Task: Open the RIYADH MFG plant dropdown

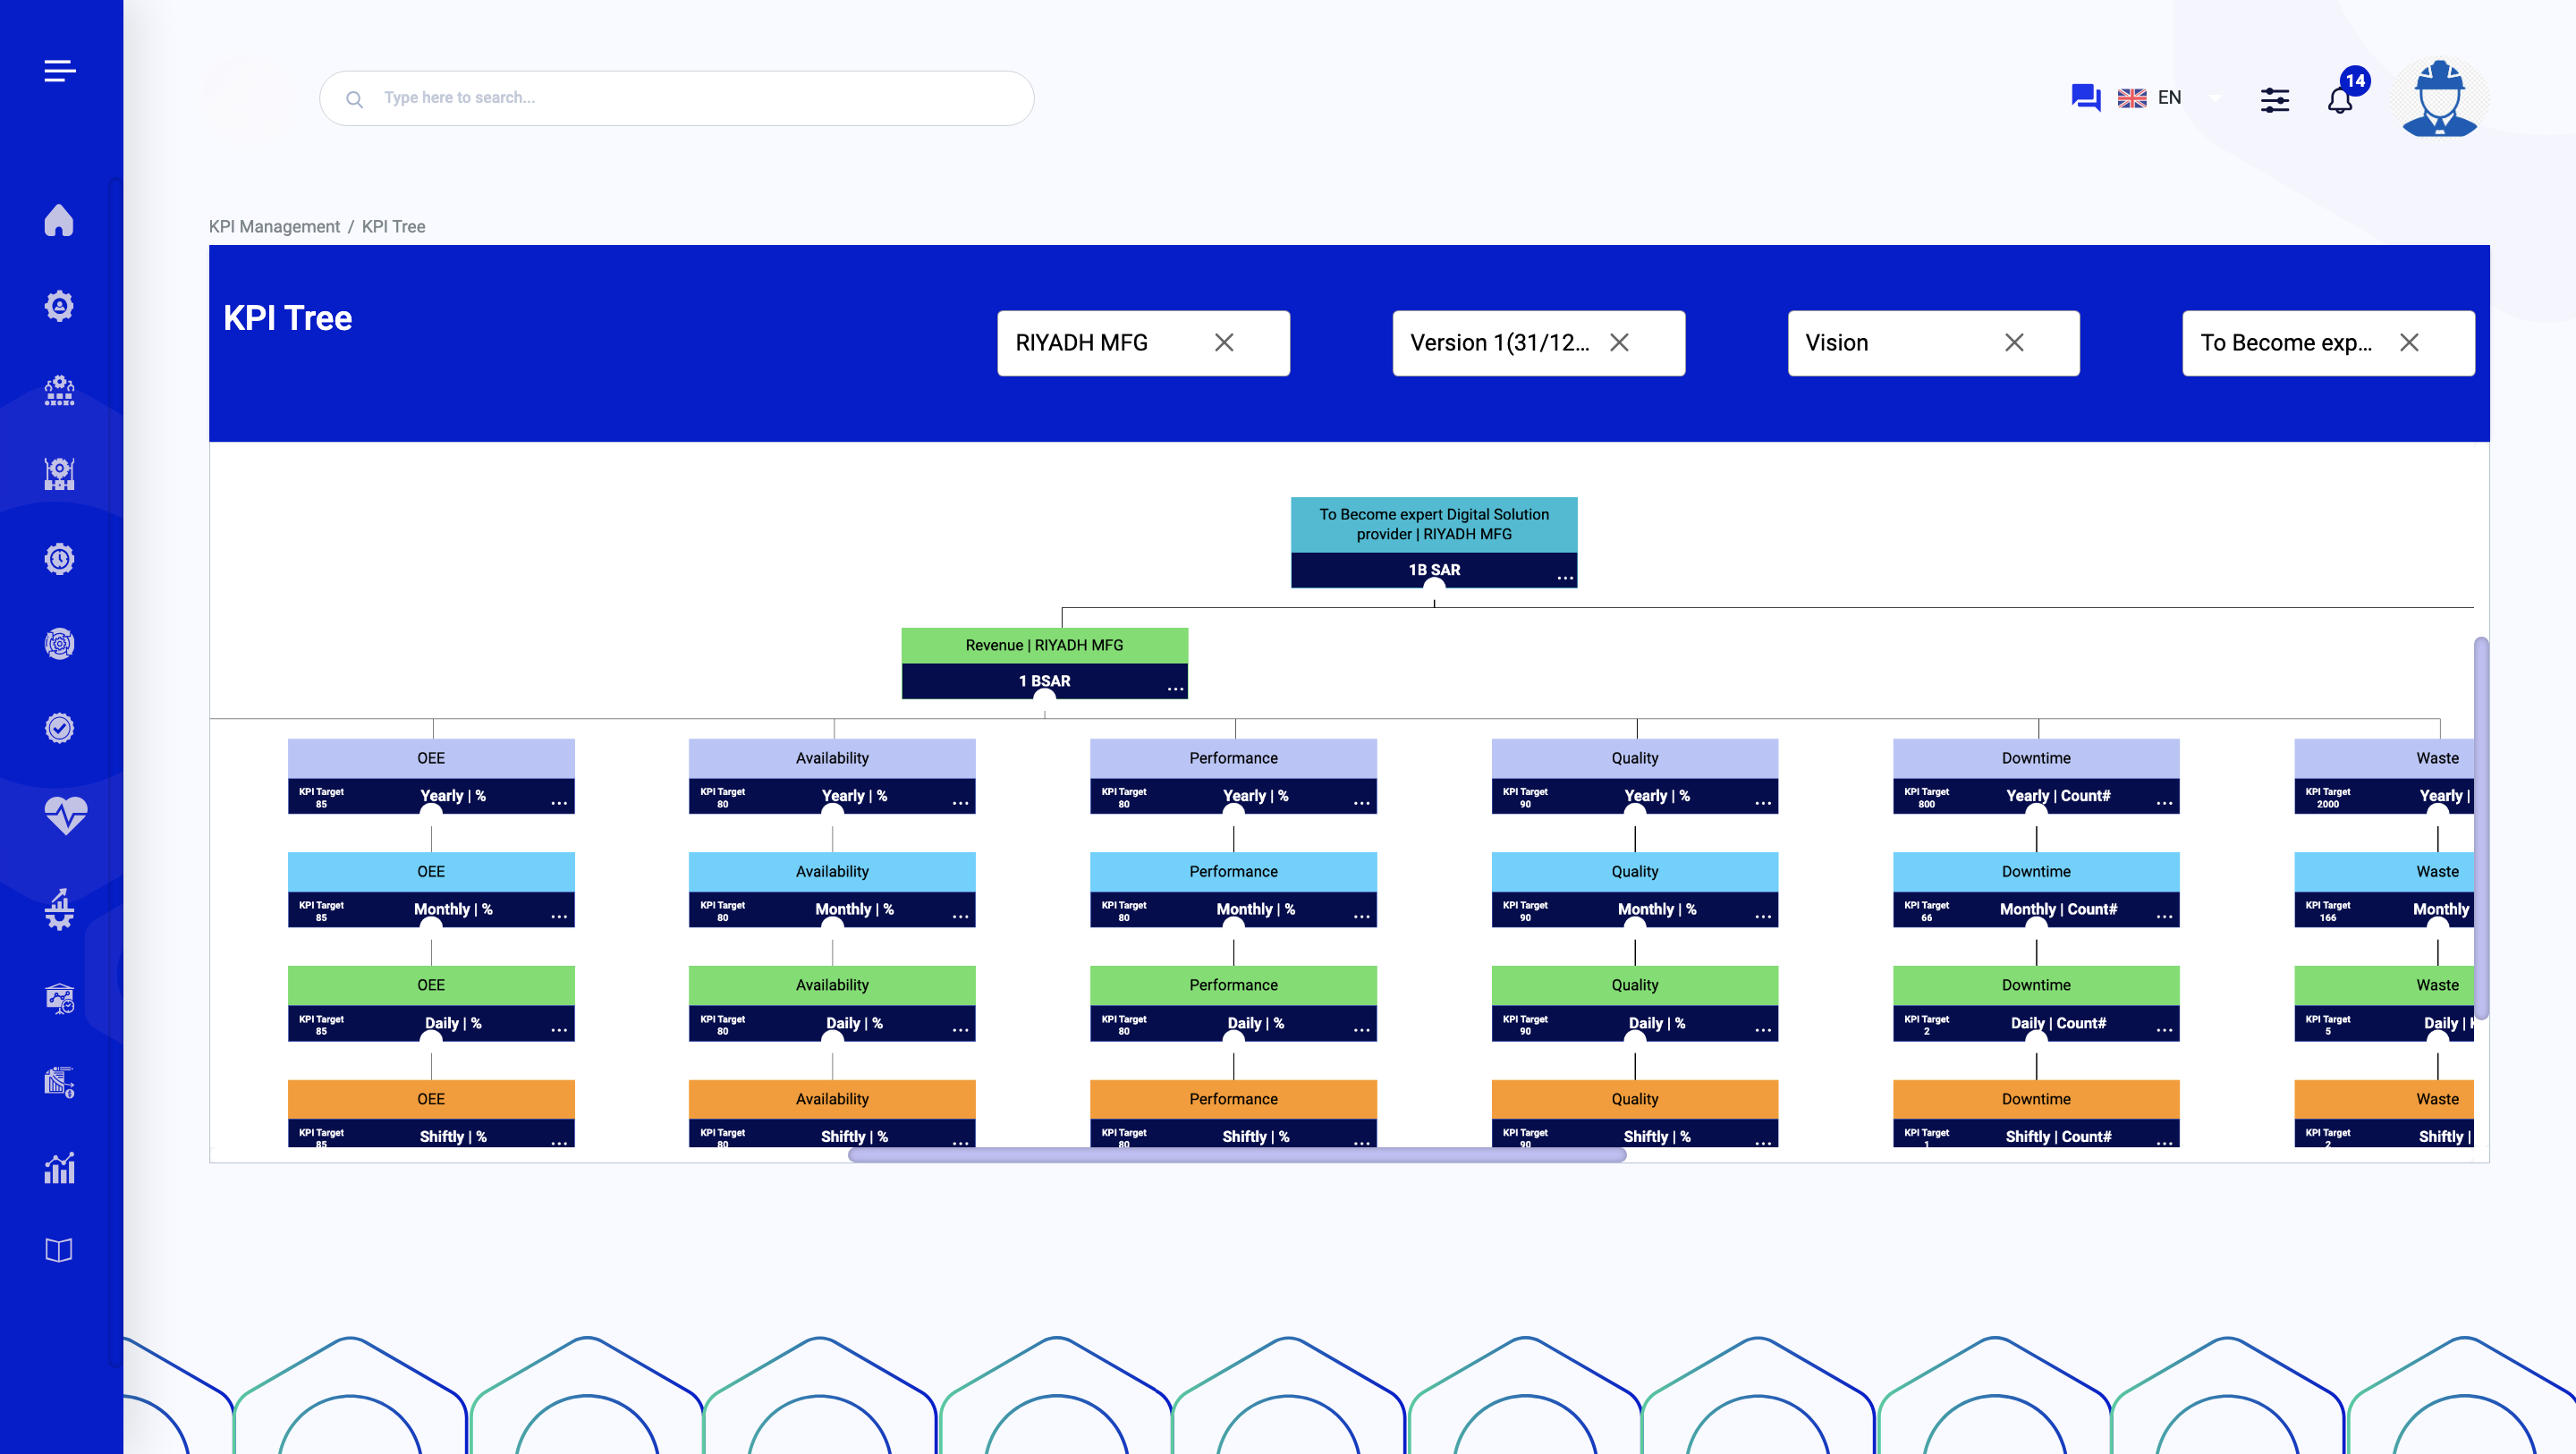Action: (1143, 343)
